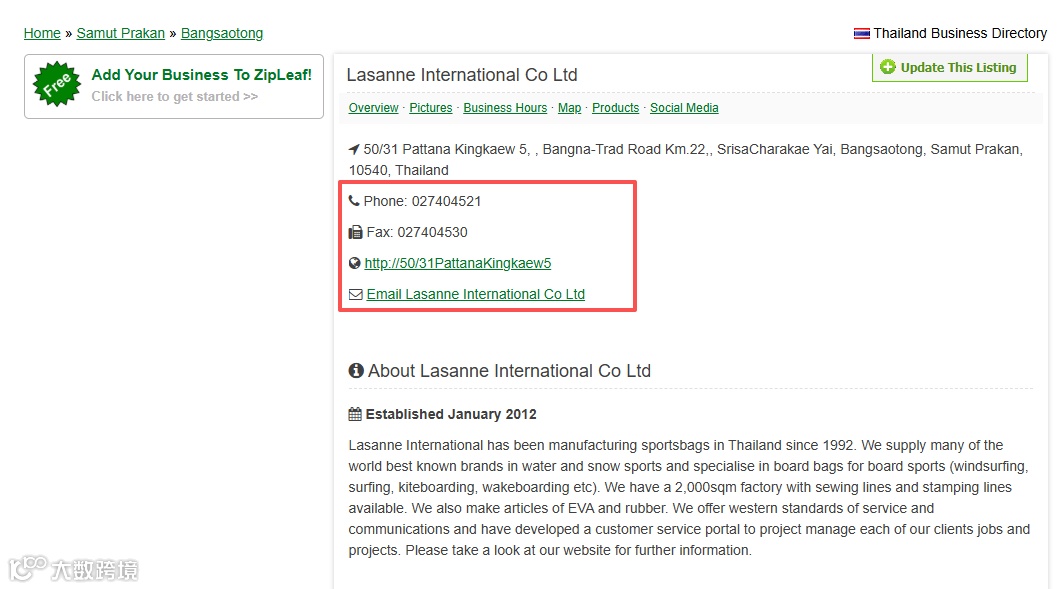Jump to the Products section
The image size is (1062, 589).
616,108
